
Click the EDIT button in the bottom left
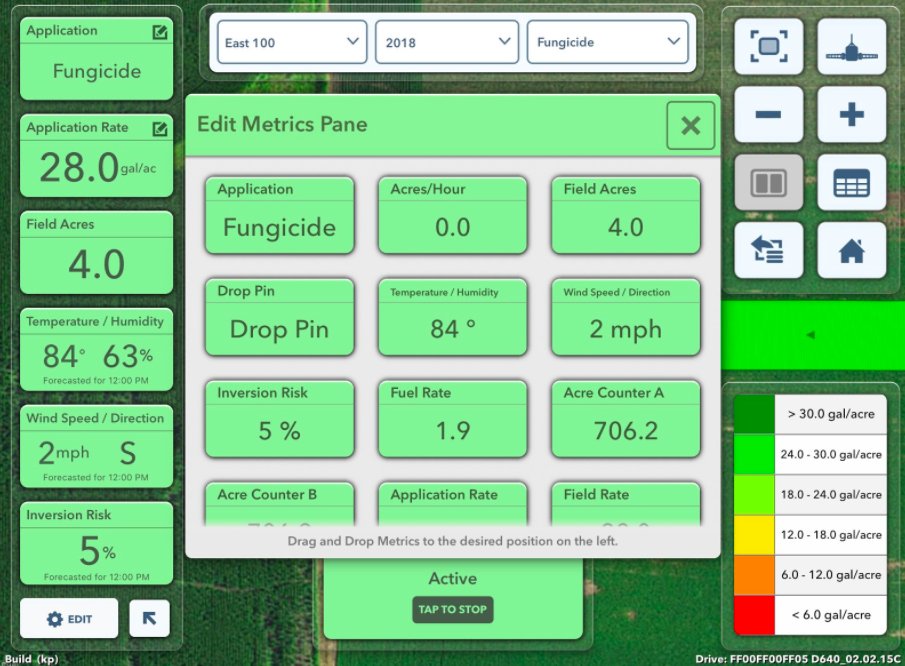point(69,618)
